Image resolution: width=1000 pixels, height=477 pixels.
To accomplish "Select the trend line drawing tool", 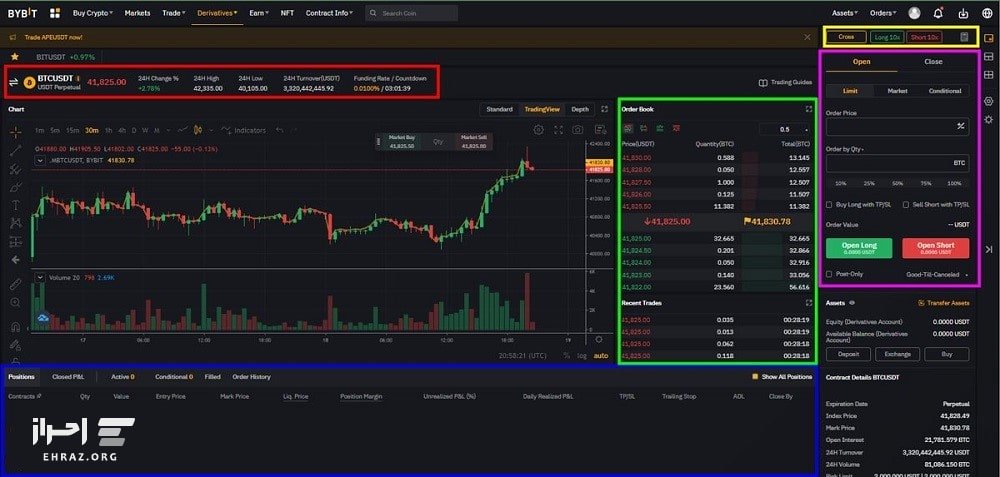I will pos(16,150).
